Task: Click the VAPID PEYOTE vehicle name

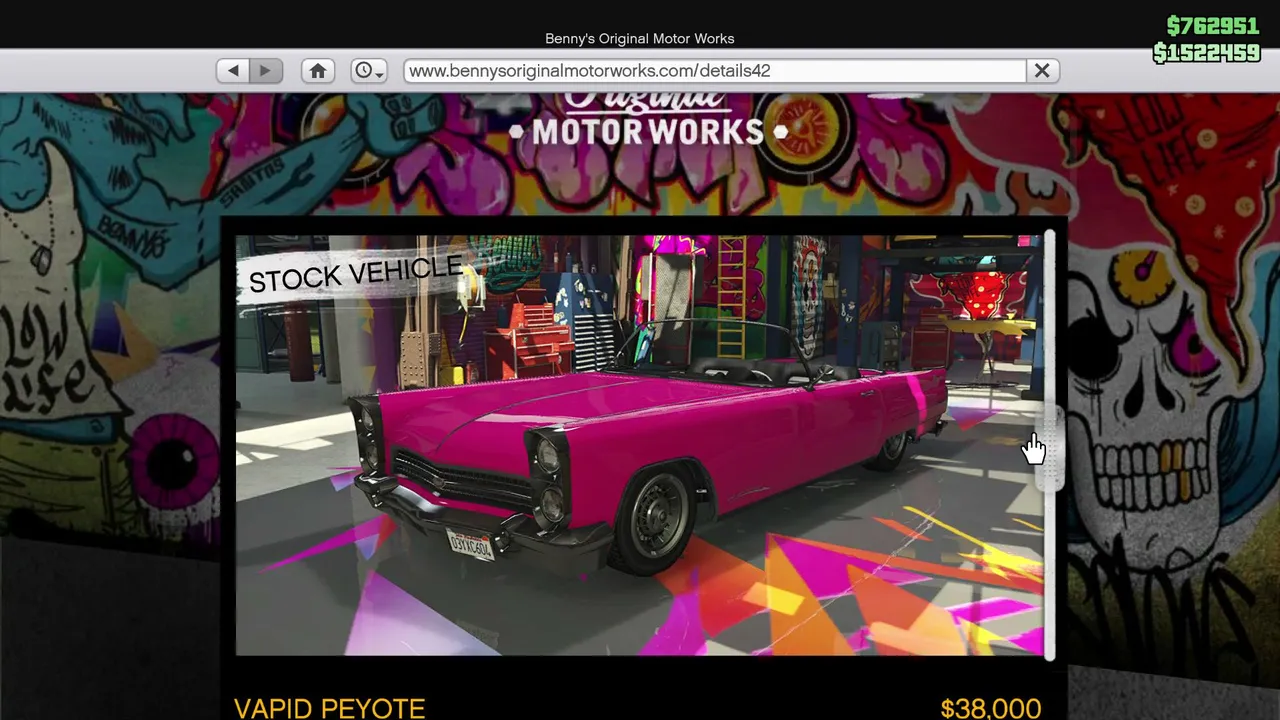Action: [329, 709]
